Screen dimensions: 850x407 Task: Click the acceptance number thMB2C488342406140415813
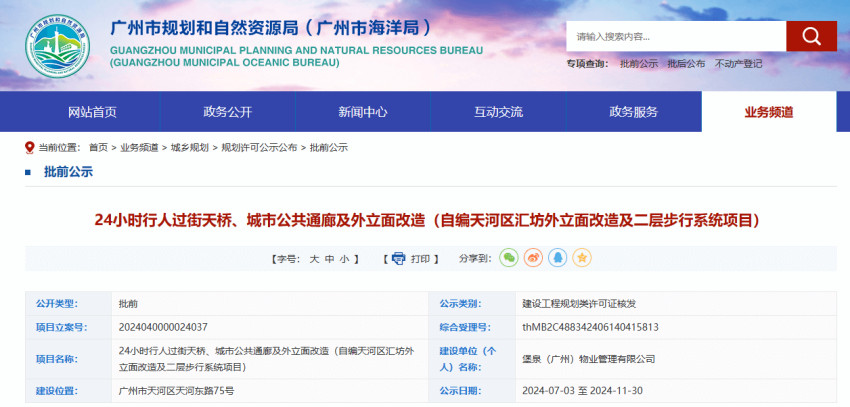point(590,327)
